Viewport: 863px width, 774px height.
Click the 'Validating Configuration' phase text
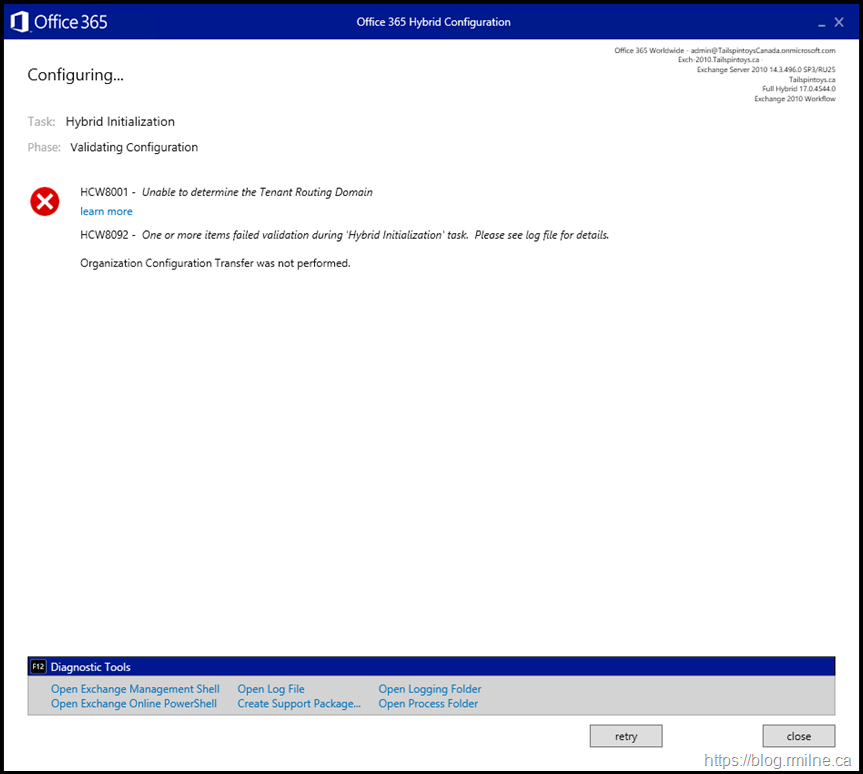coord(134,148)
